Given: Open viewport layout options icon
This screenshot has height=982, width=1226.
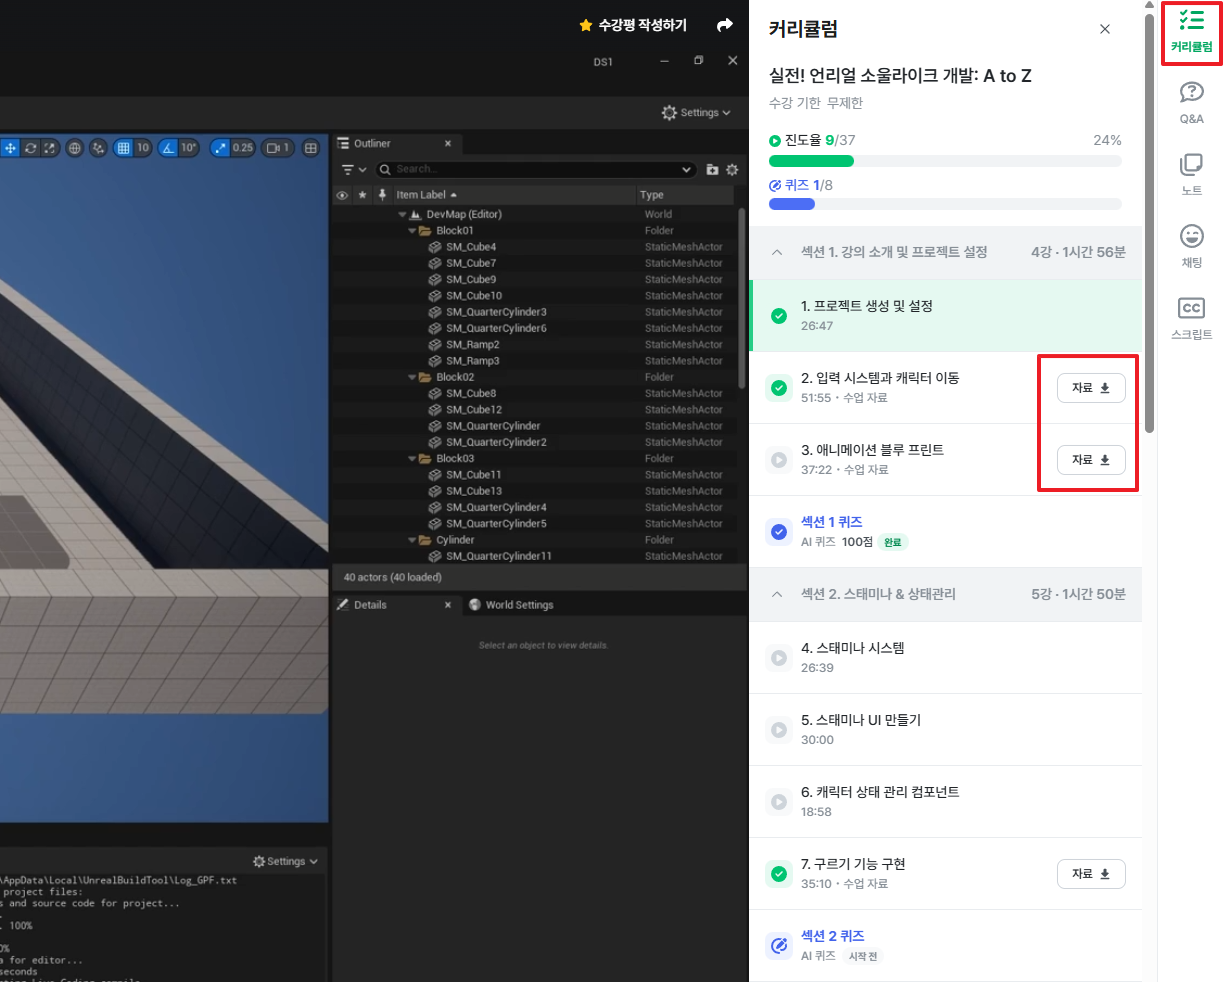Looking at the screenshot, I should coord(311,148).
